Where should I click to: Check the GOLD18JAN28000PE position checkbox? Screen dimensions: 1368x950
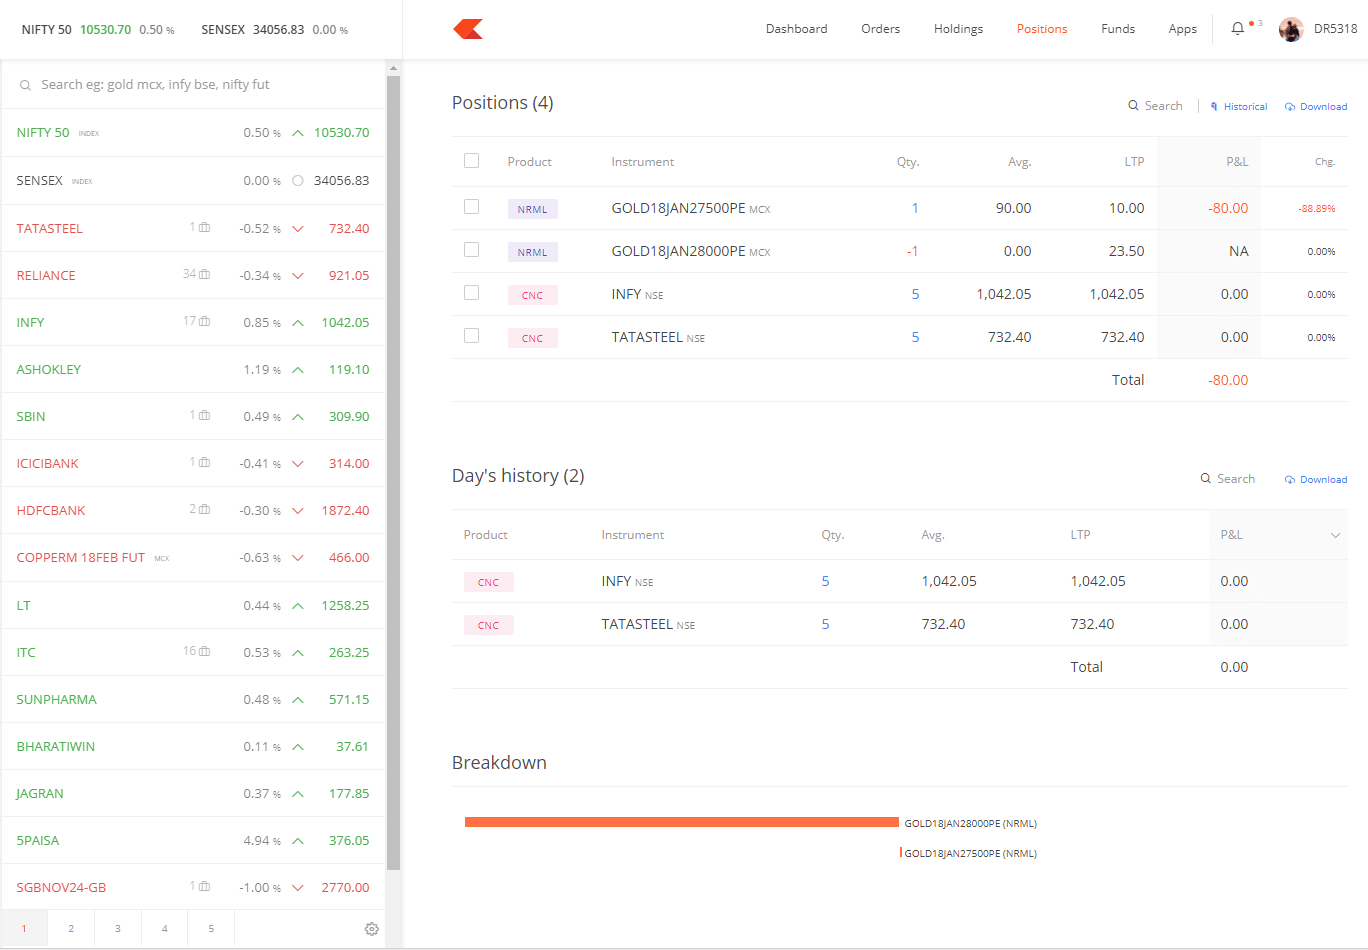coord(472,250)
